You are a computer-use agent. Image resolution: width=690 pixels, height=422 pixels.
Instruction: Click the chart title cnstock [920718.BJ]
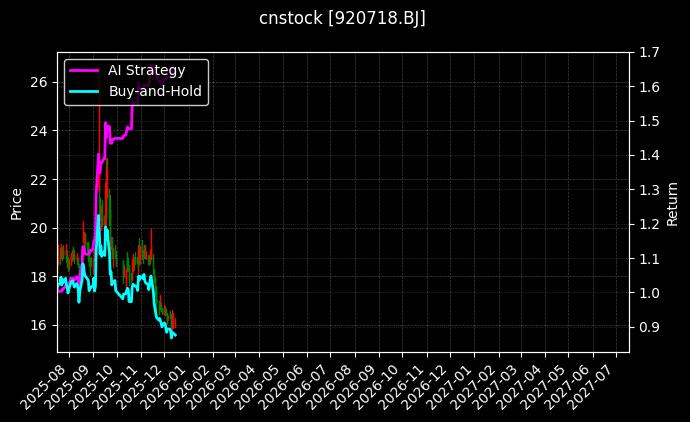pos(343,19)
